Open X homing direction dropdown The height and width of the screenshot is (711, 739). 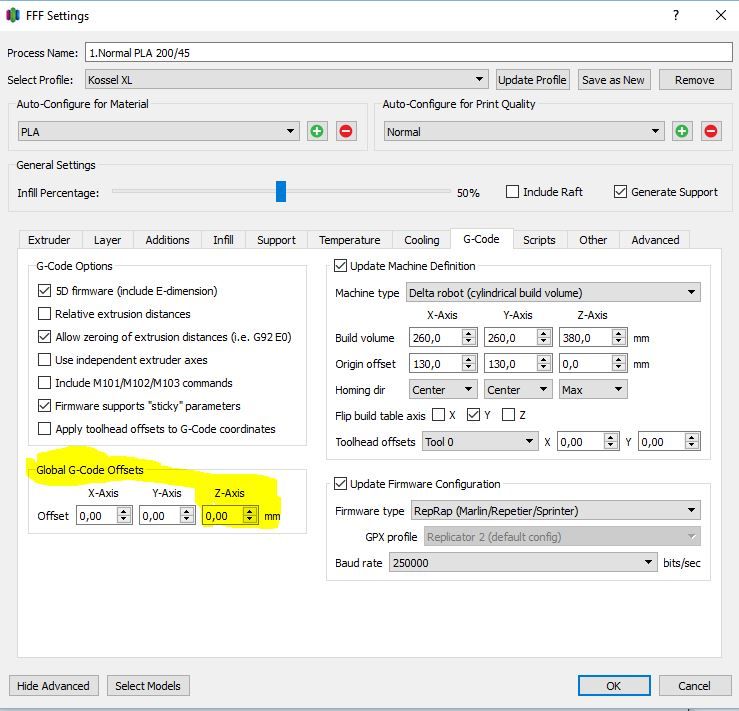(443, 390)
